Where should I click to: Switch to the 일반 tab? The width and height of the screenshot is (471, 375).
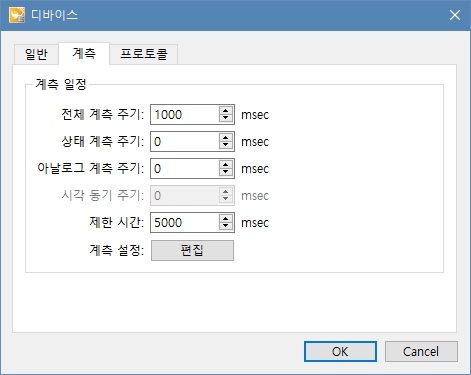click(x=36, y=54)
